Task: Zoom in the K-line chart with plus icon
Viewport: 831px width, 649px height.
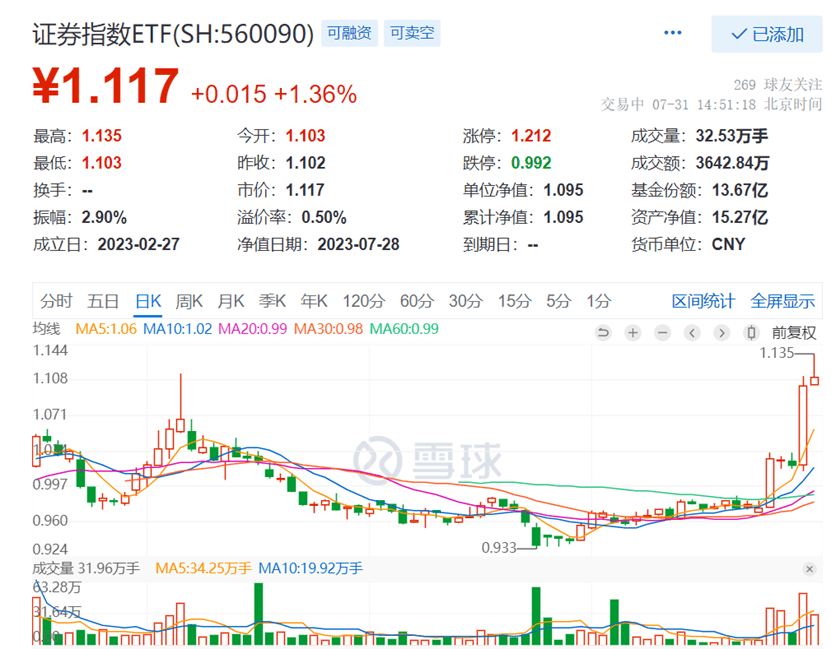Action: pyautogui.click(x=632, y=332)
